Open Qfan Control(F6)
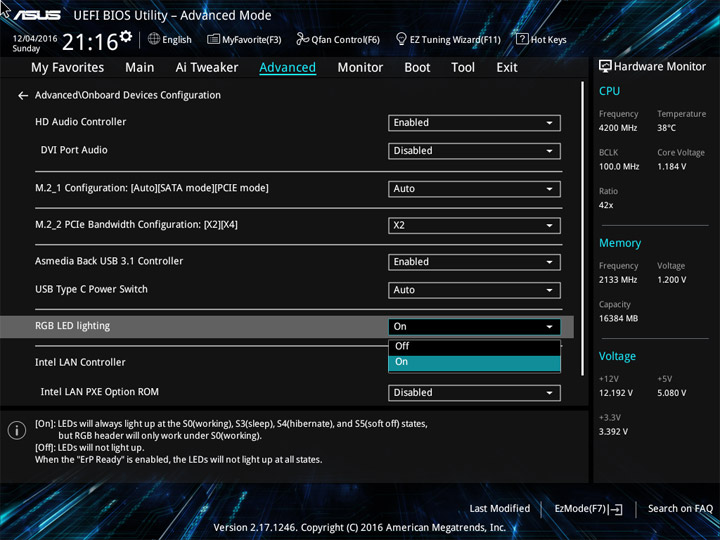 pos(338,39)
